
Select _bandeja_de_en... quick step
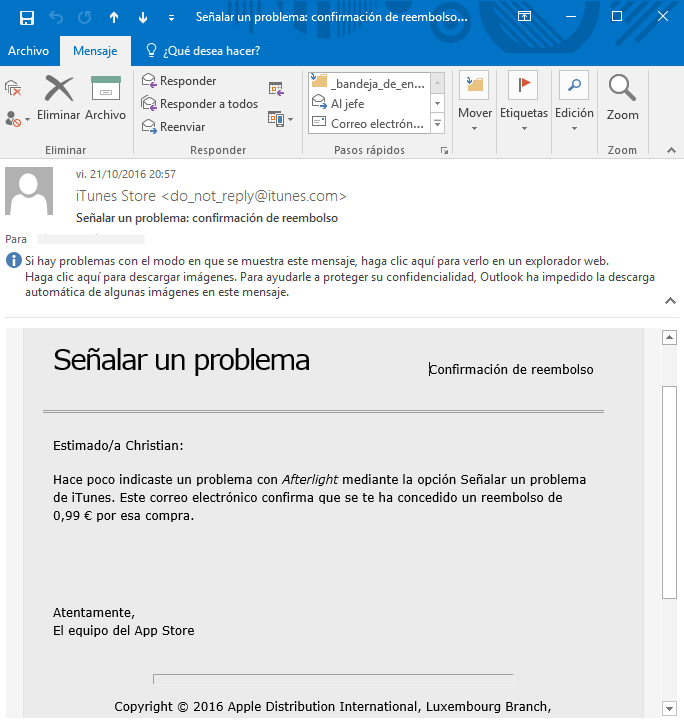pyautogui.click(x=369, y=83)
